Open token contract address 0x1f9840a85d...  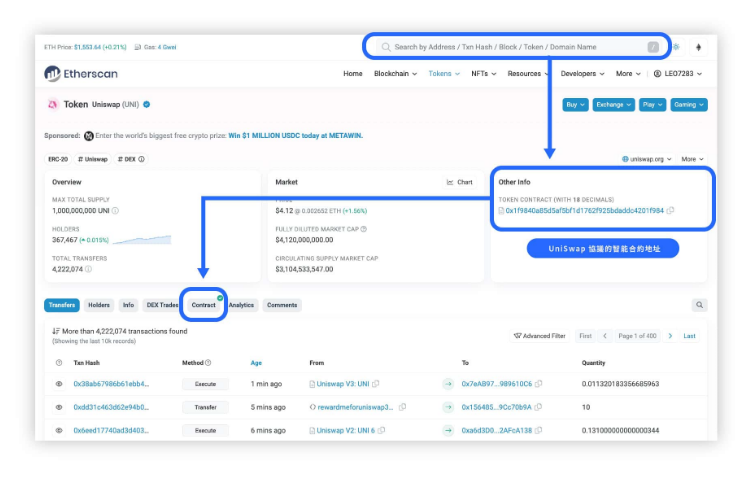585,211
